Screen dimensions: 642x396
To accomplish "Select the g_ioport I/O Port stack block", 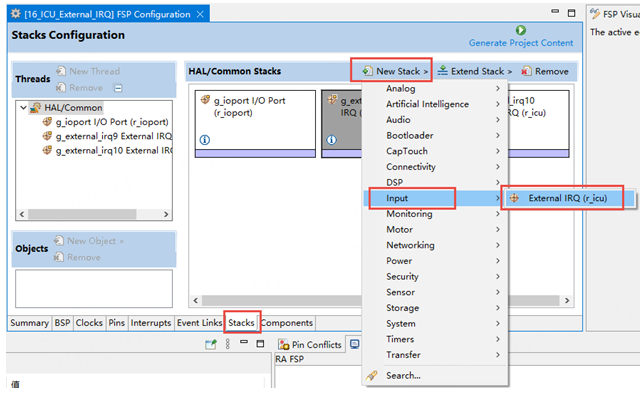I will tap(255, 124).
